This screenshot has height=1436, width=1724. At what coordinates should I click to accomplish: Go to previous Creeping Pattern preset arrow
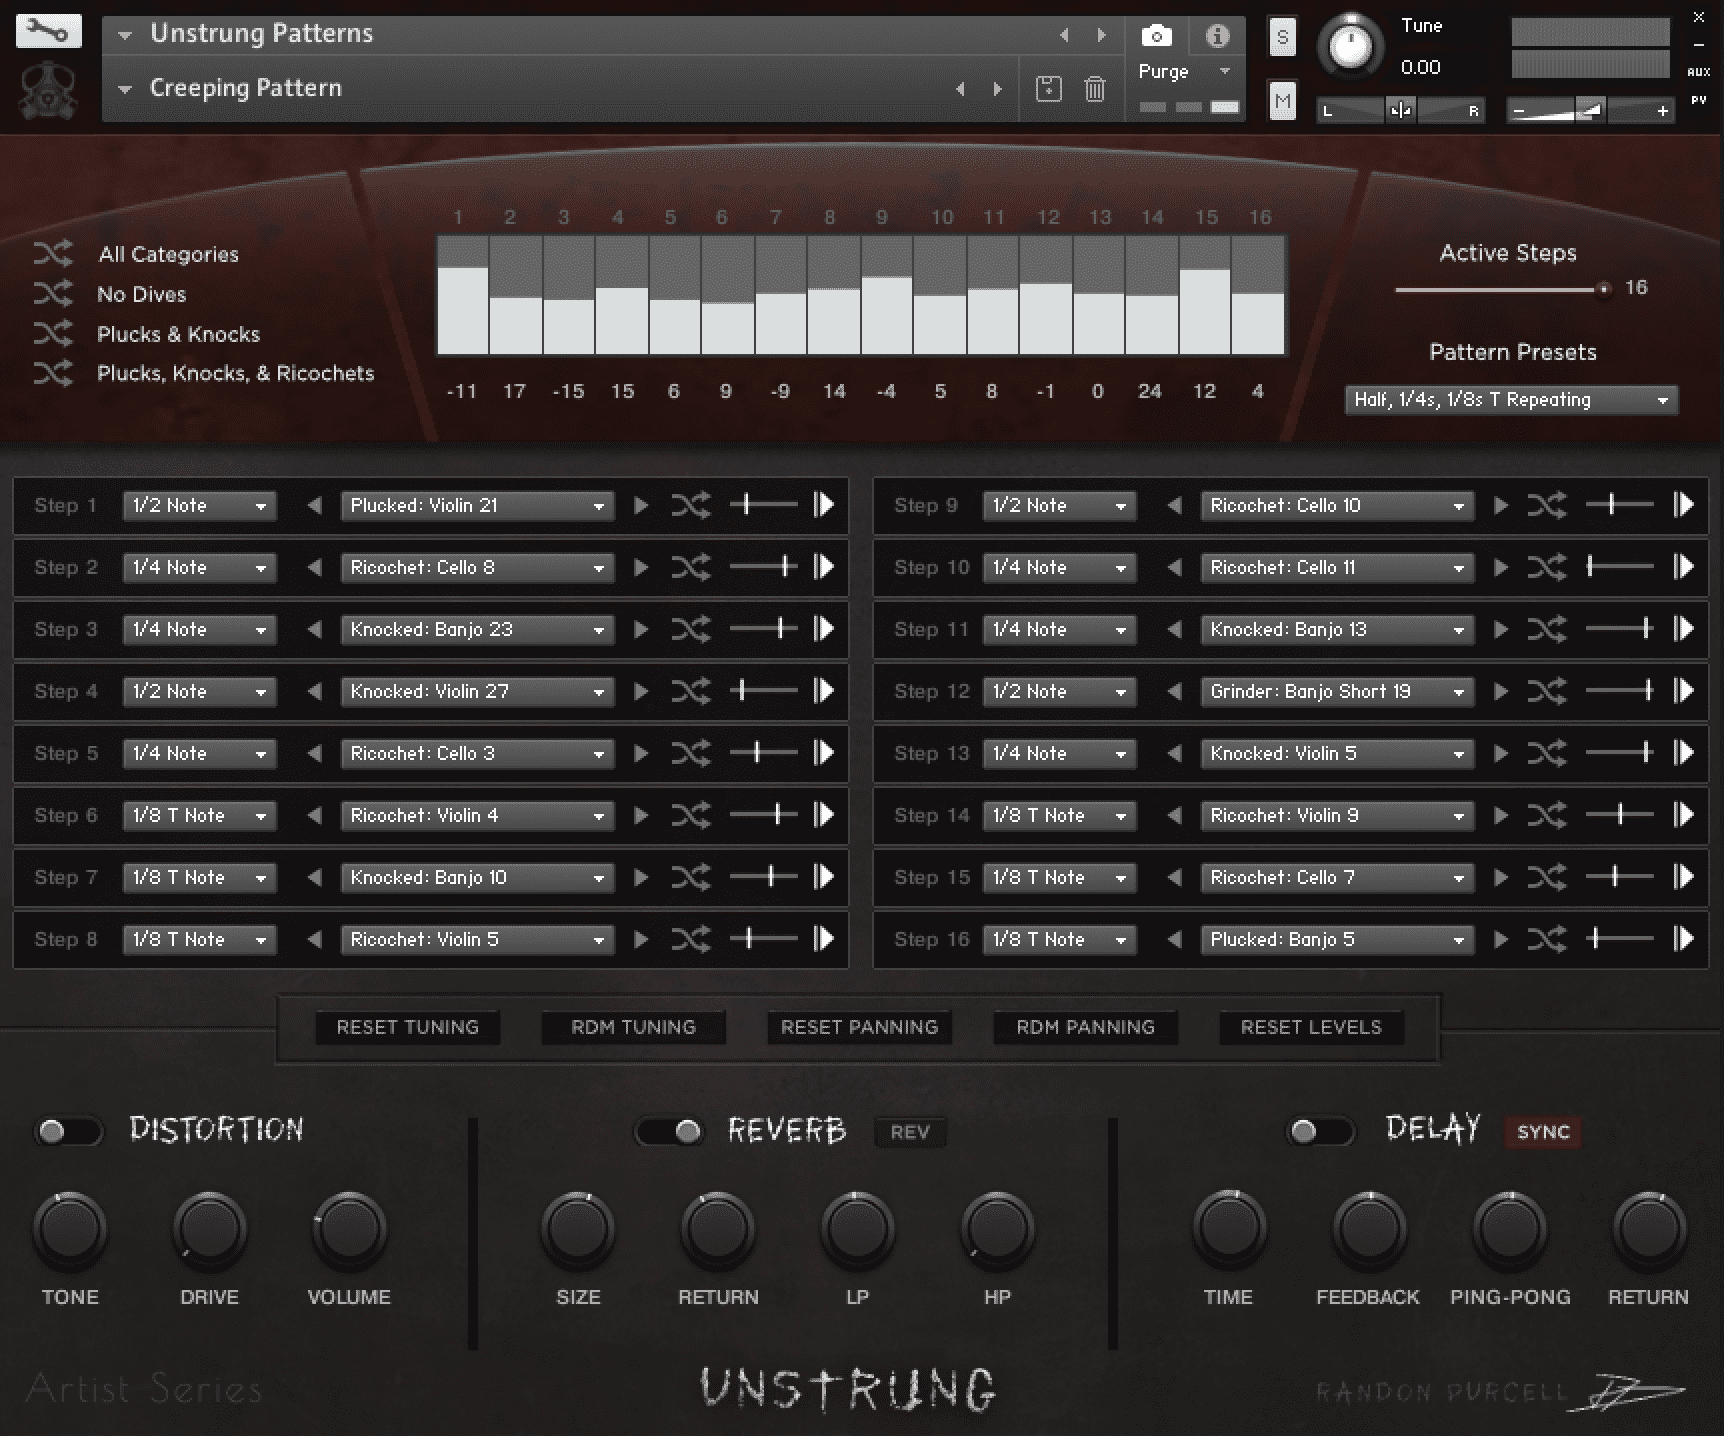(x=960, y=89)
